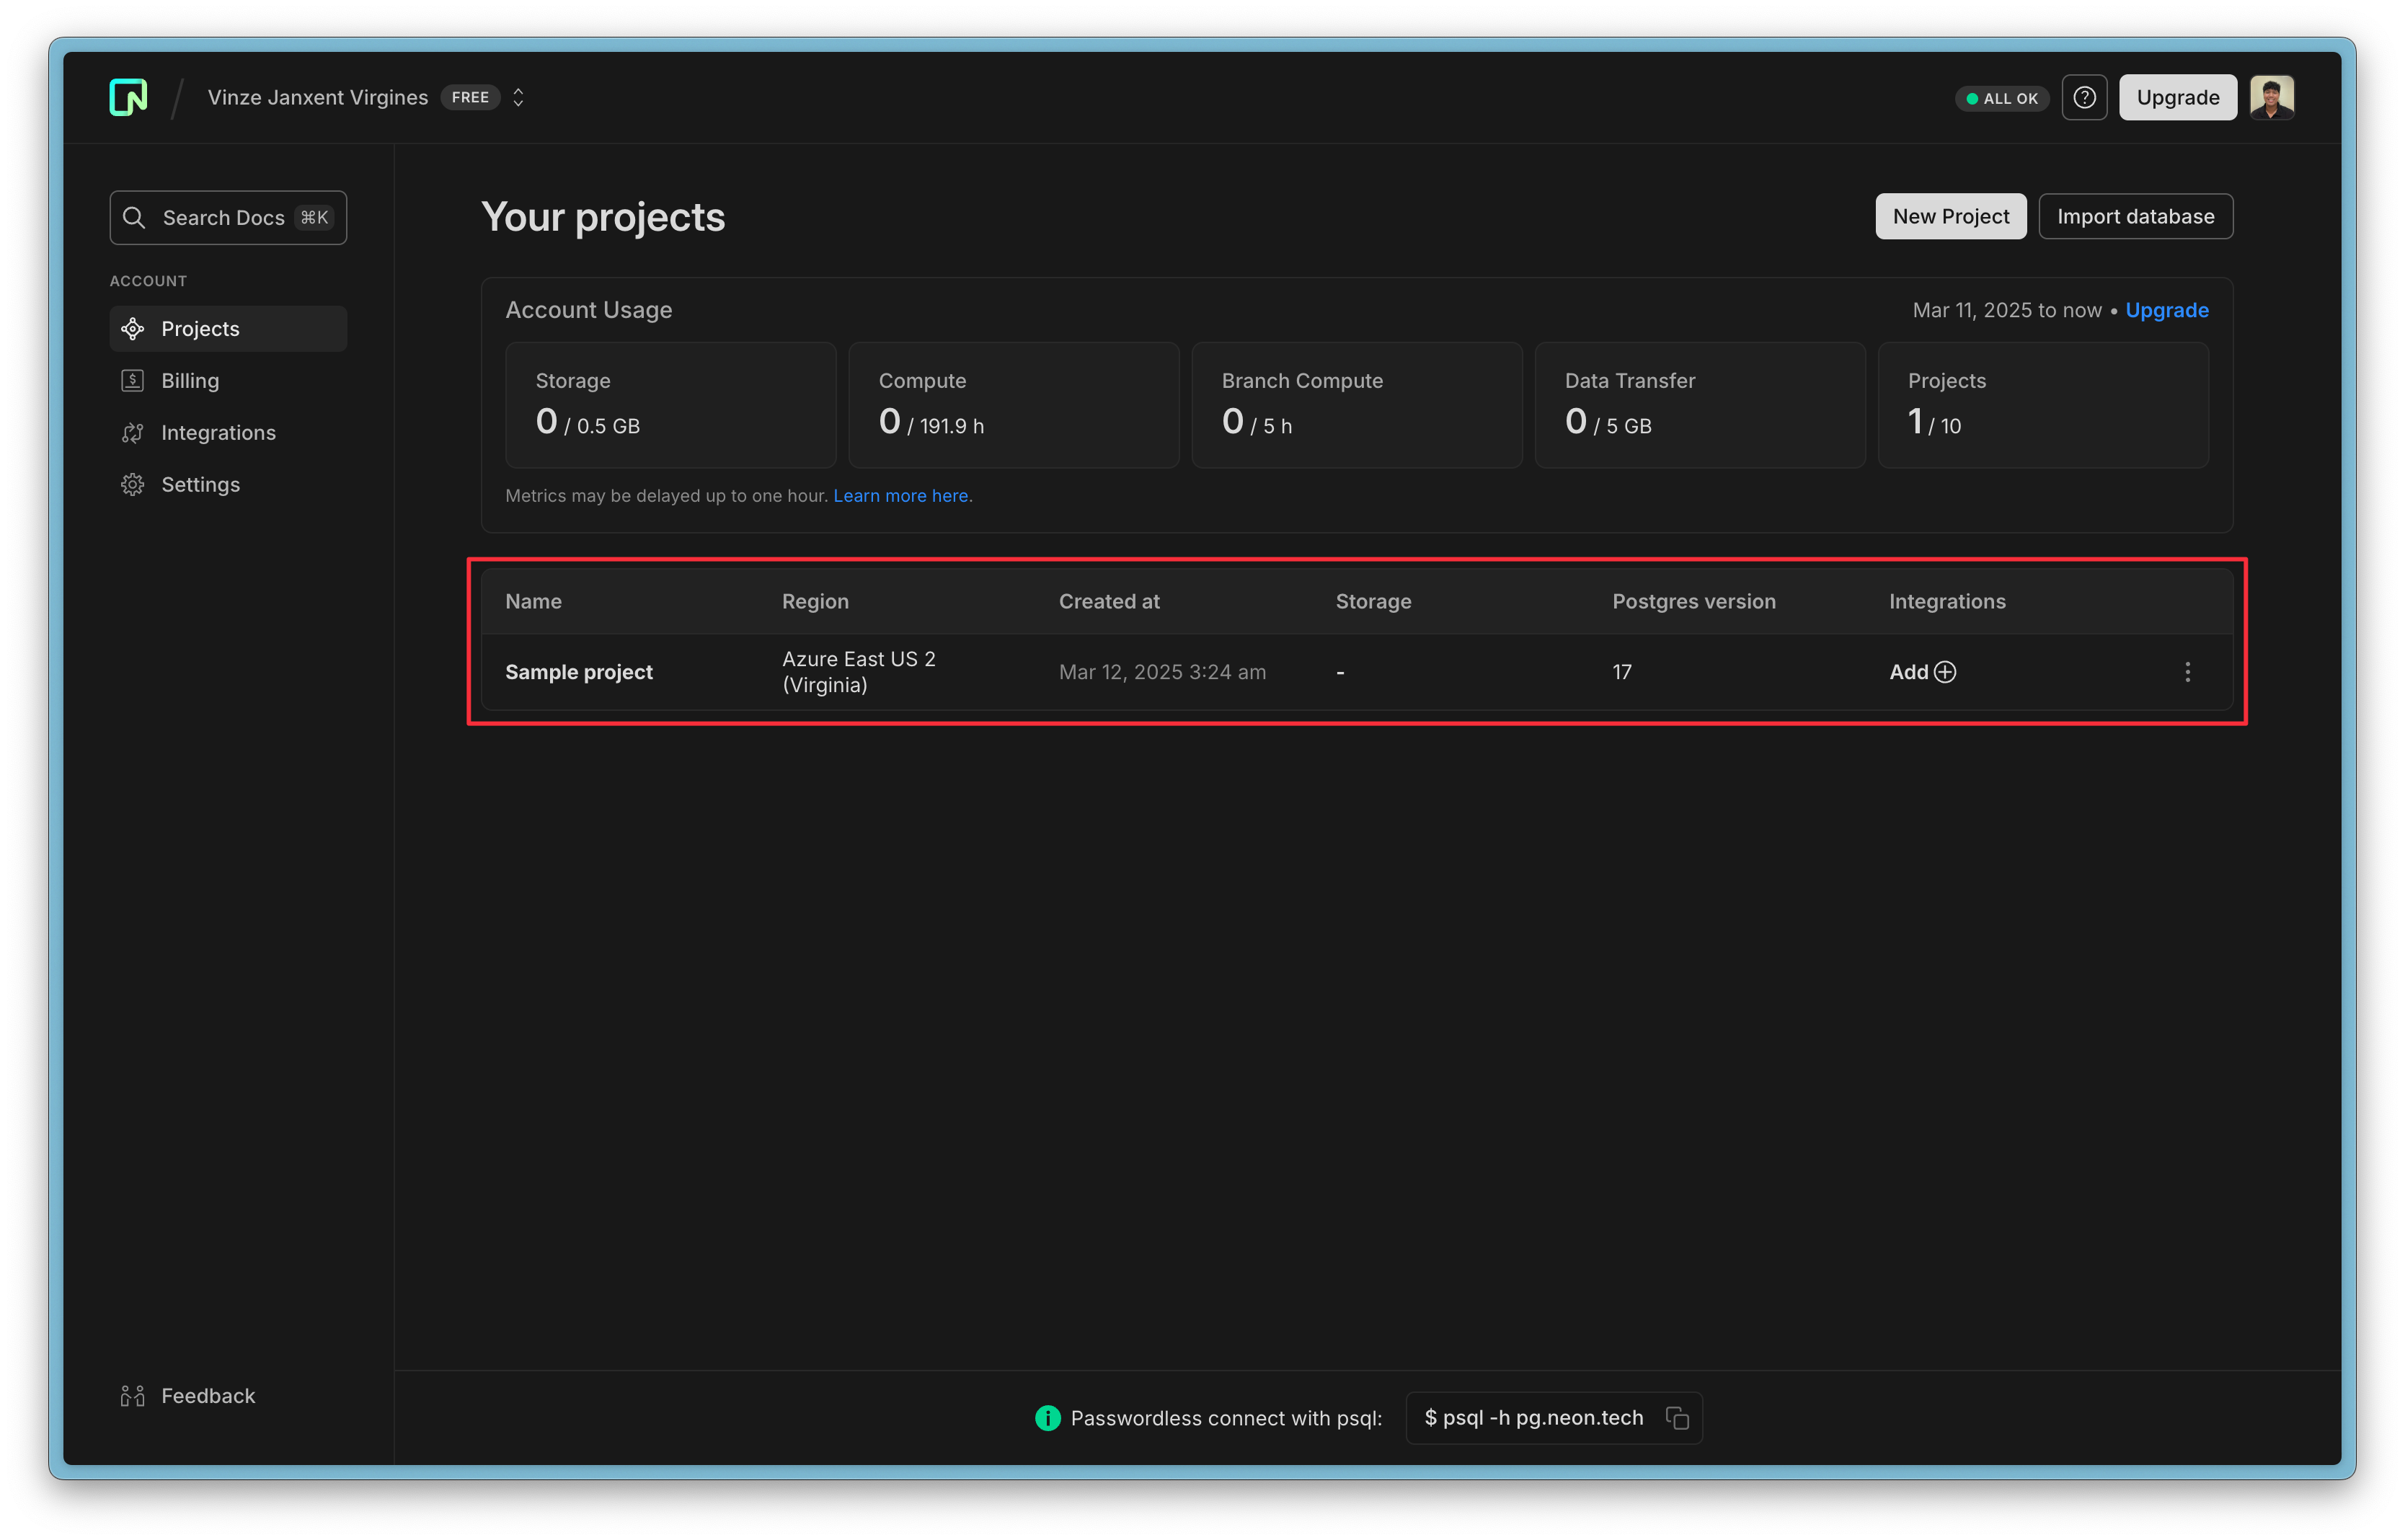This screenshot has width=2405, height=1540.
Task: Open the Sample project three-dot menu
Action: click(2187, 672)
